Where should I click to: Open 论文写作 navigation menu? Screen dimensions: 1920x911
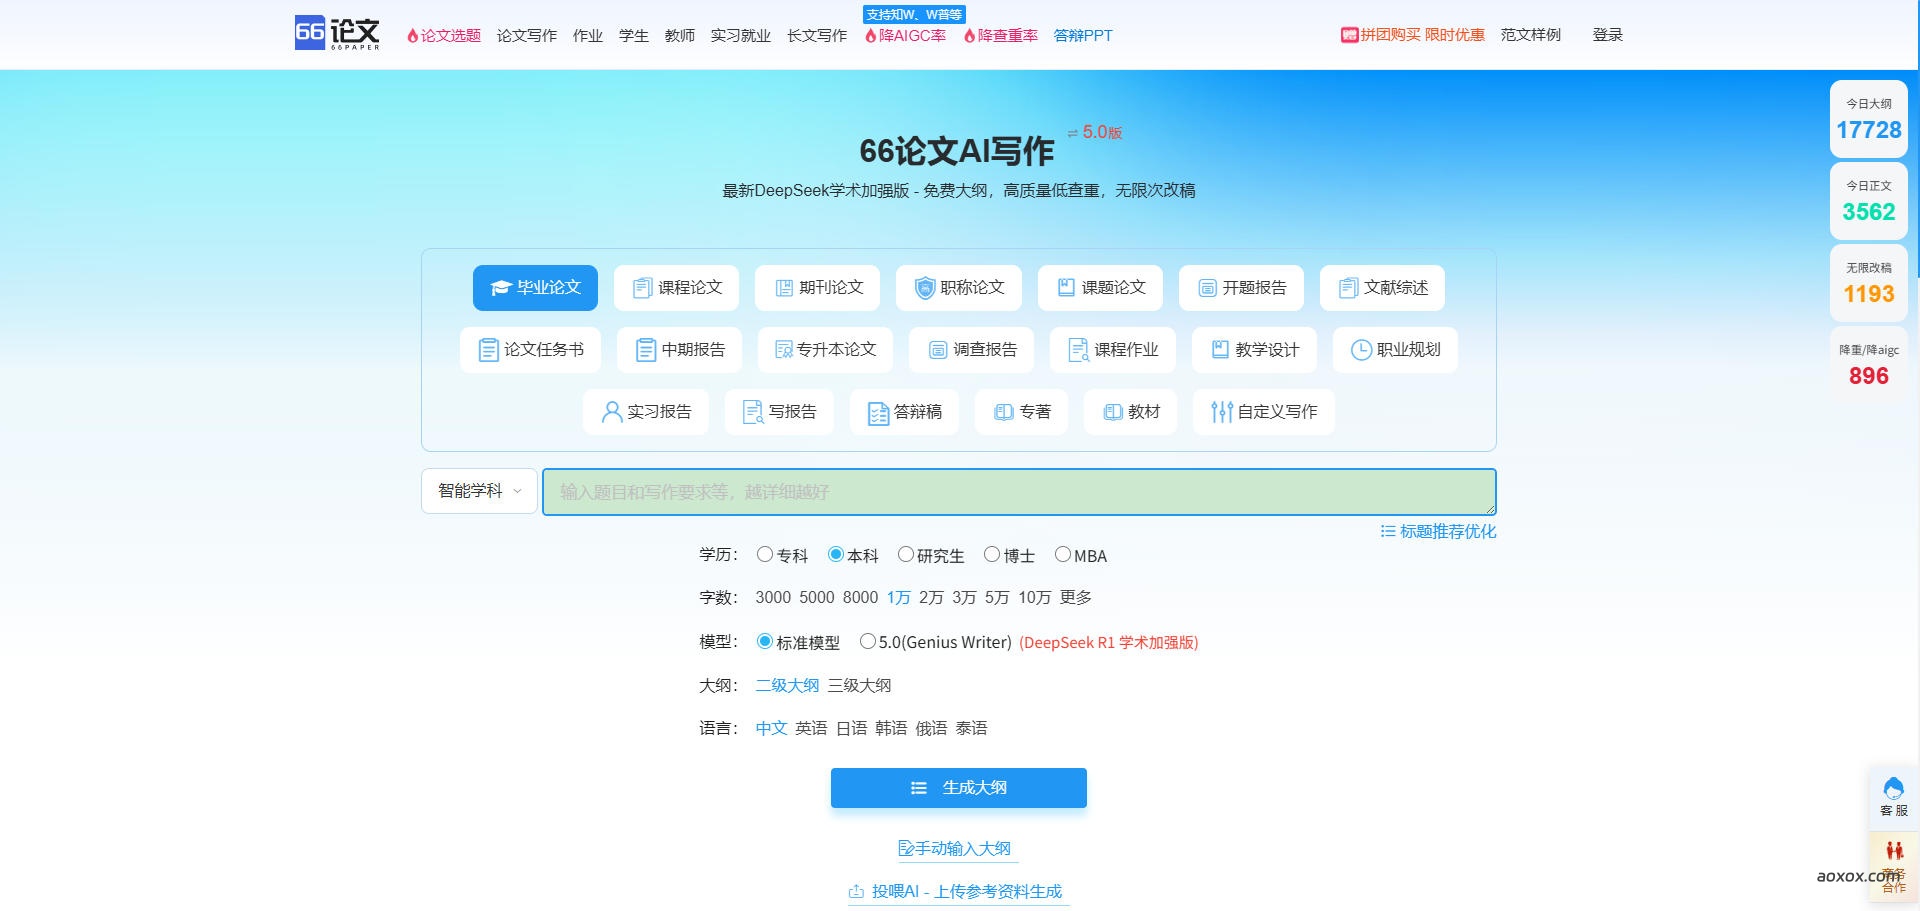click(x=527, y=35)
